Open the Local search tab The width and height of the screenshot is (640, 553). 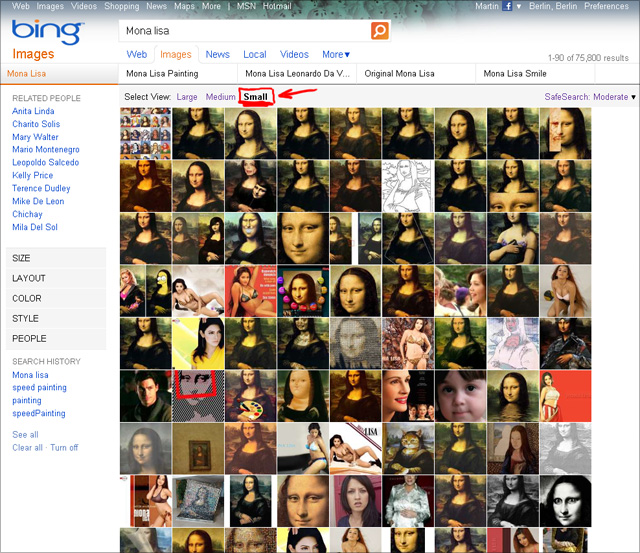(x=255, y=54)
